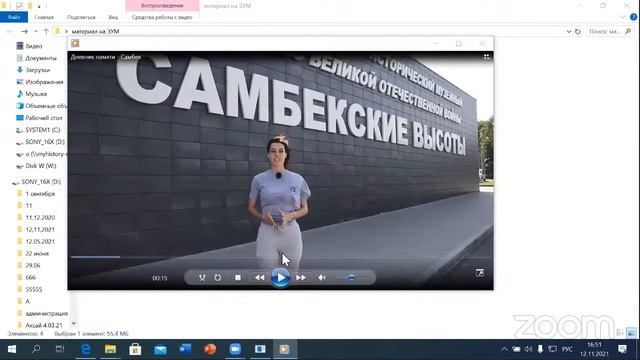Click the Explorer search field
The height and width of the screenshot is (360, 640).
610,31
